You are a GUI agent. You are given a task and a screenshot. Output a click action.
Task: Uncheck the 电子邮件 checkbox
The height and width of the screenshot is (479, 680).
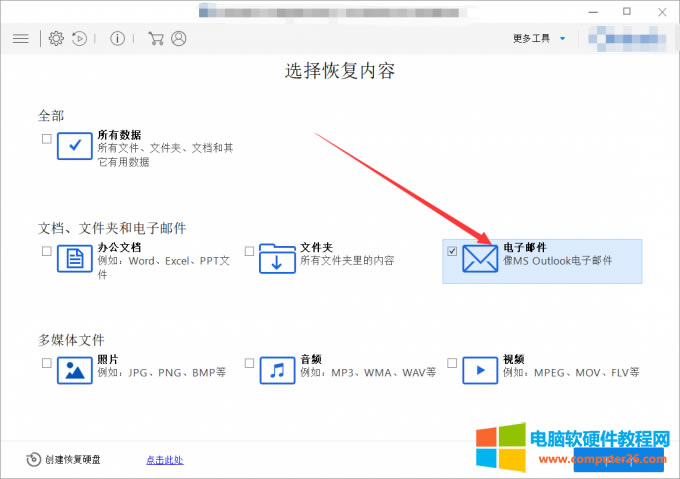point(452,250)
